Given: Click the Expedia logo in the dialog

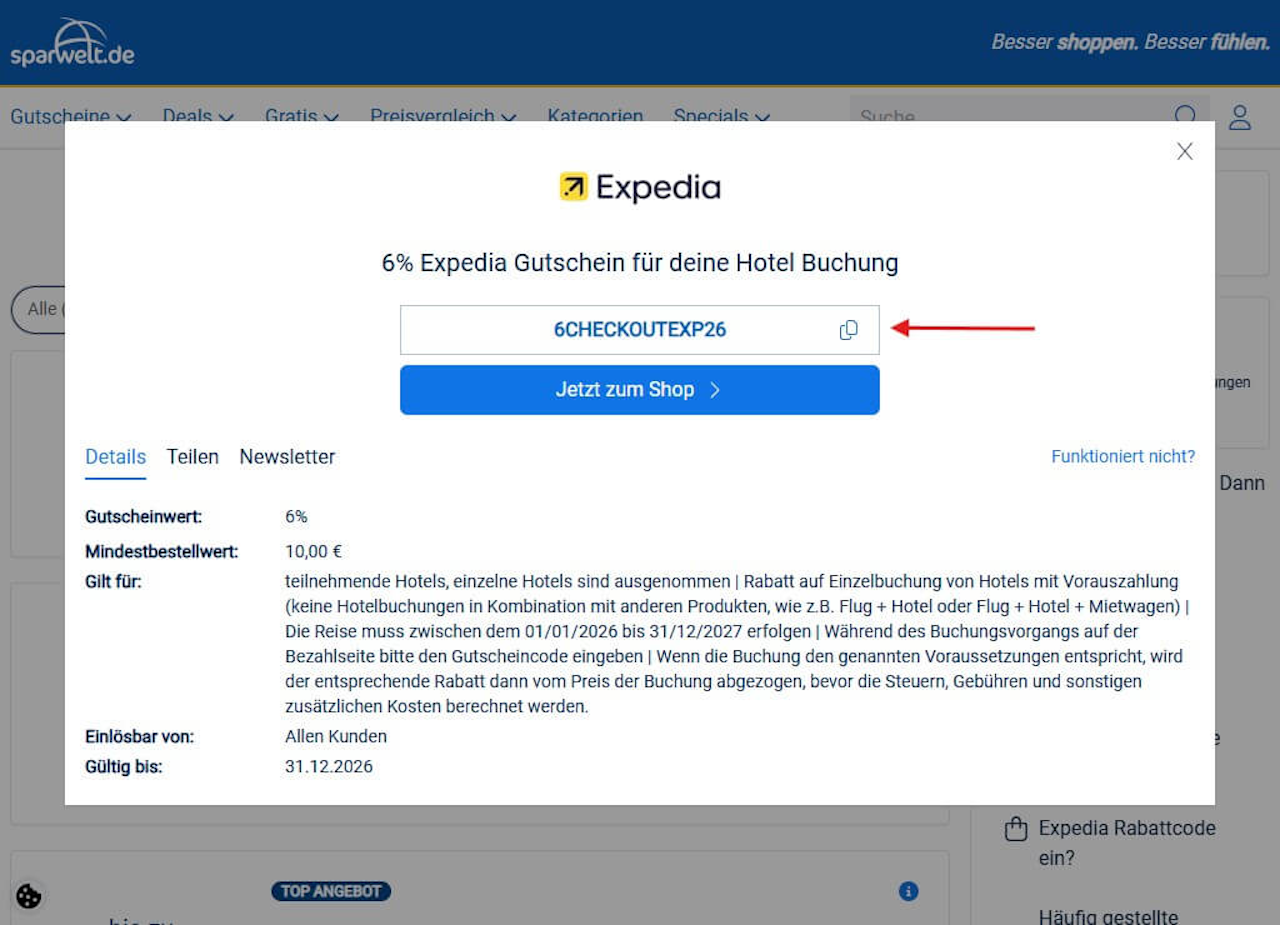Looking at the screenshot, I should pyautogui.click(x=640, y=187).
